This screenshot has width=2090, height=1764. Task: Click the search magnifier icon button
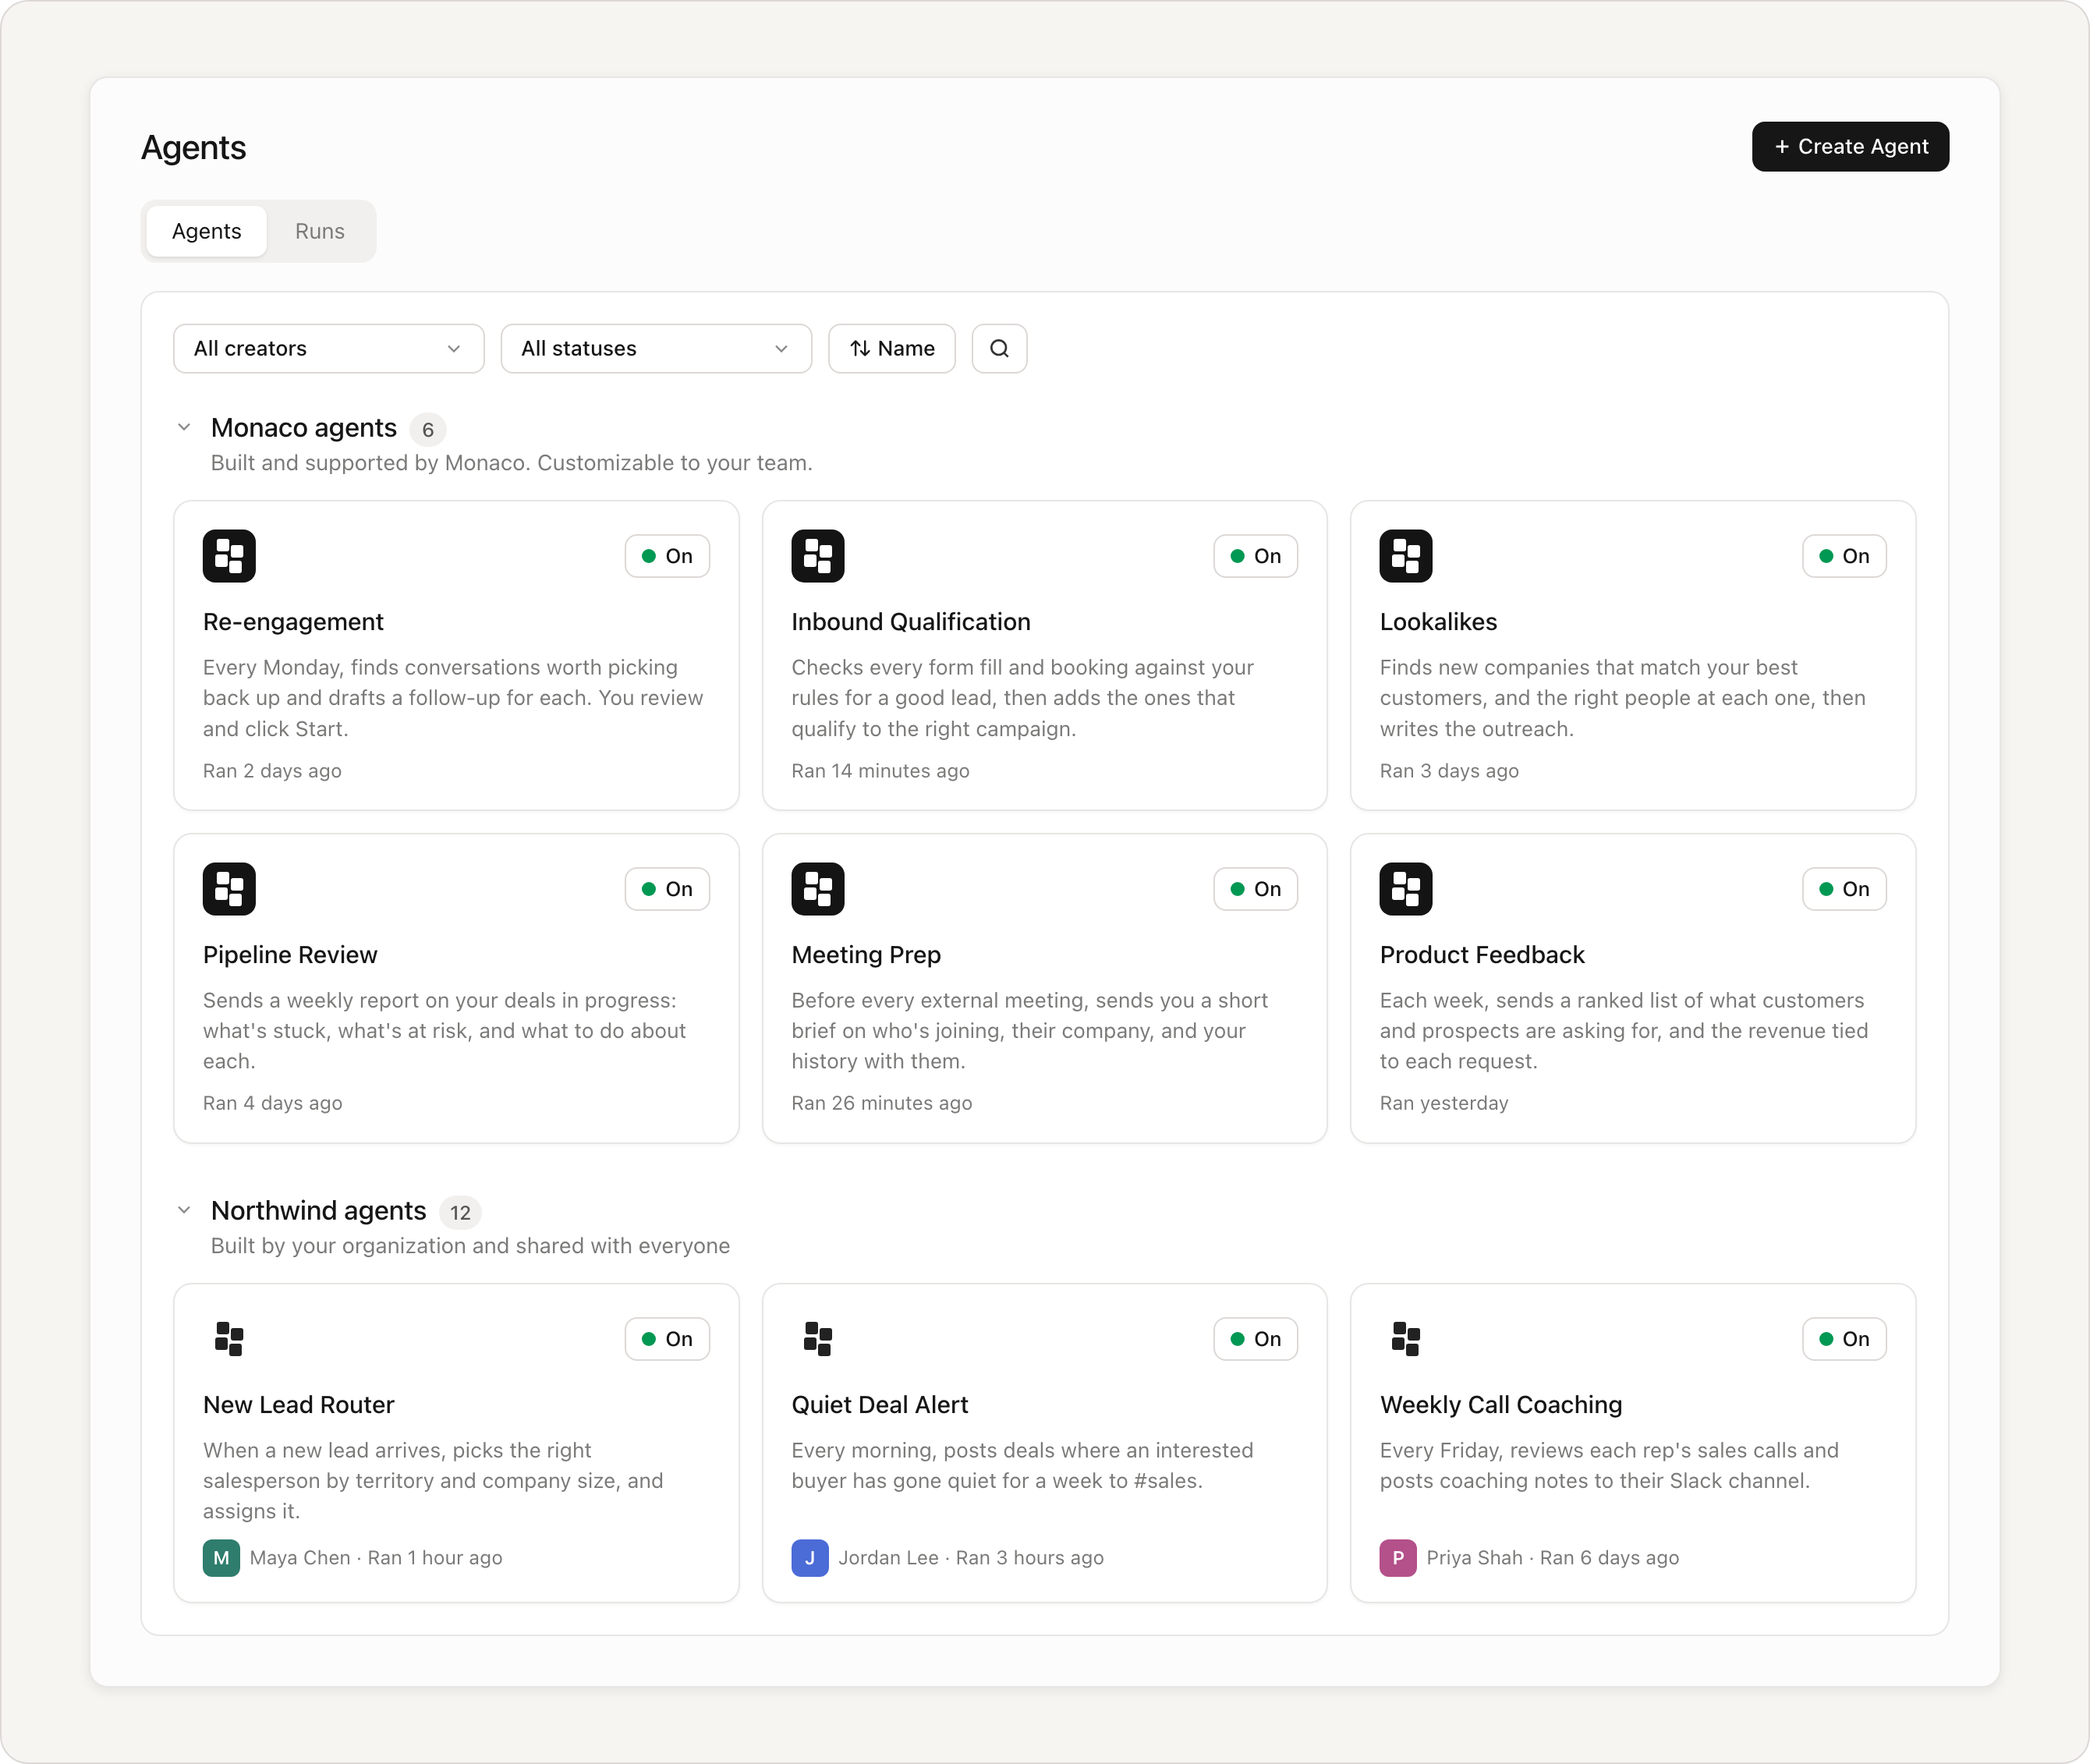coord(999,348)
